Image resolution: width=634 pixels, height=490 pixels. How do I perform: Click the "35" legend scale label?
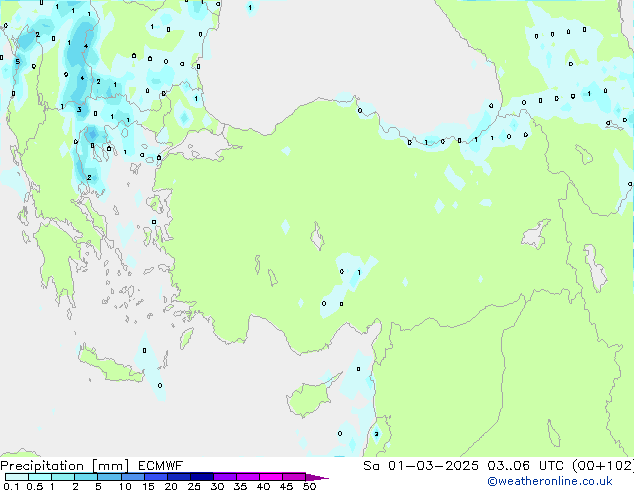240,486
